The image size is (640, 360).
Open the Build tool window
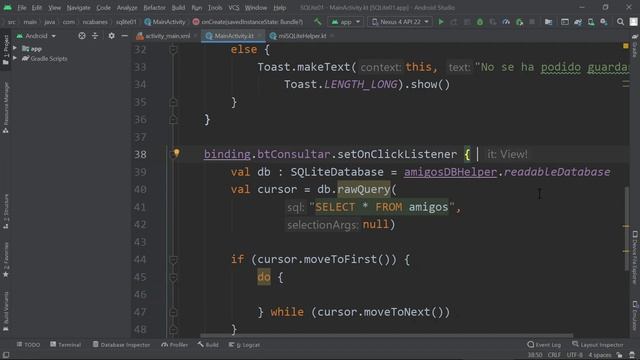click(x=208, y=345)
